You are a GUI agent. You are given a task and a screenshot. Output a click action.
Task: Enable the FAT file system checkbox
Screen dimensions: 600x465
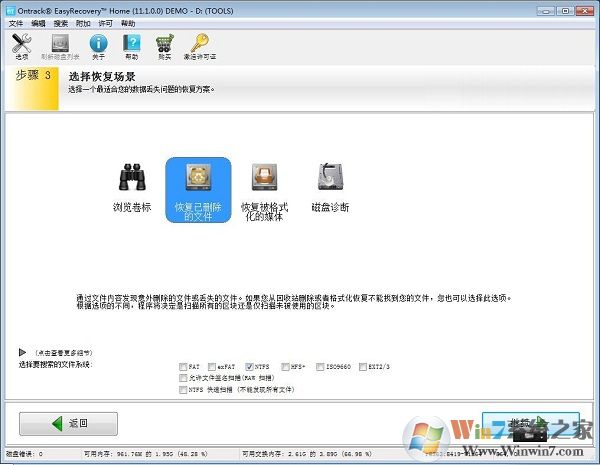click(182, 367)
